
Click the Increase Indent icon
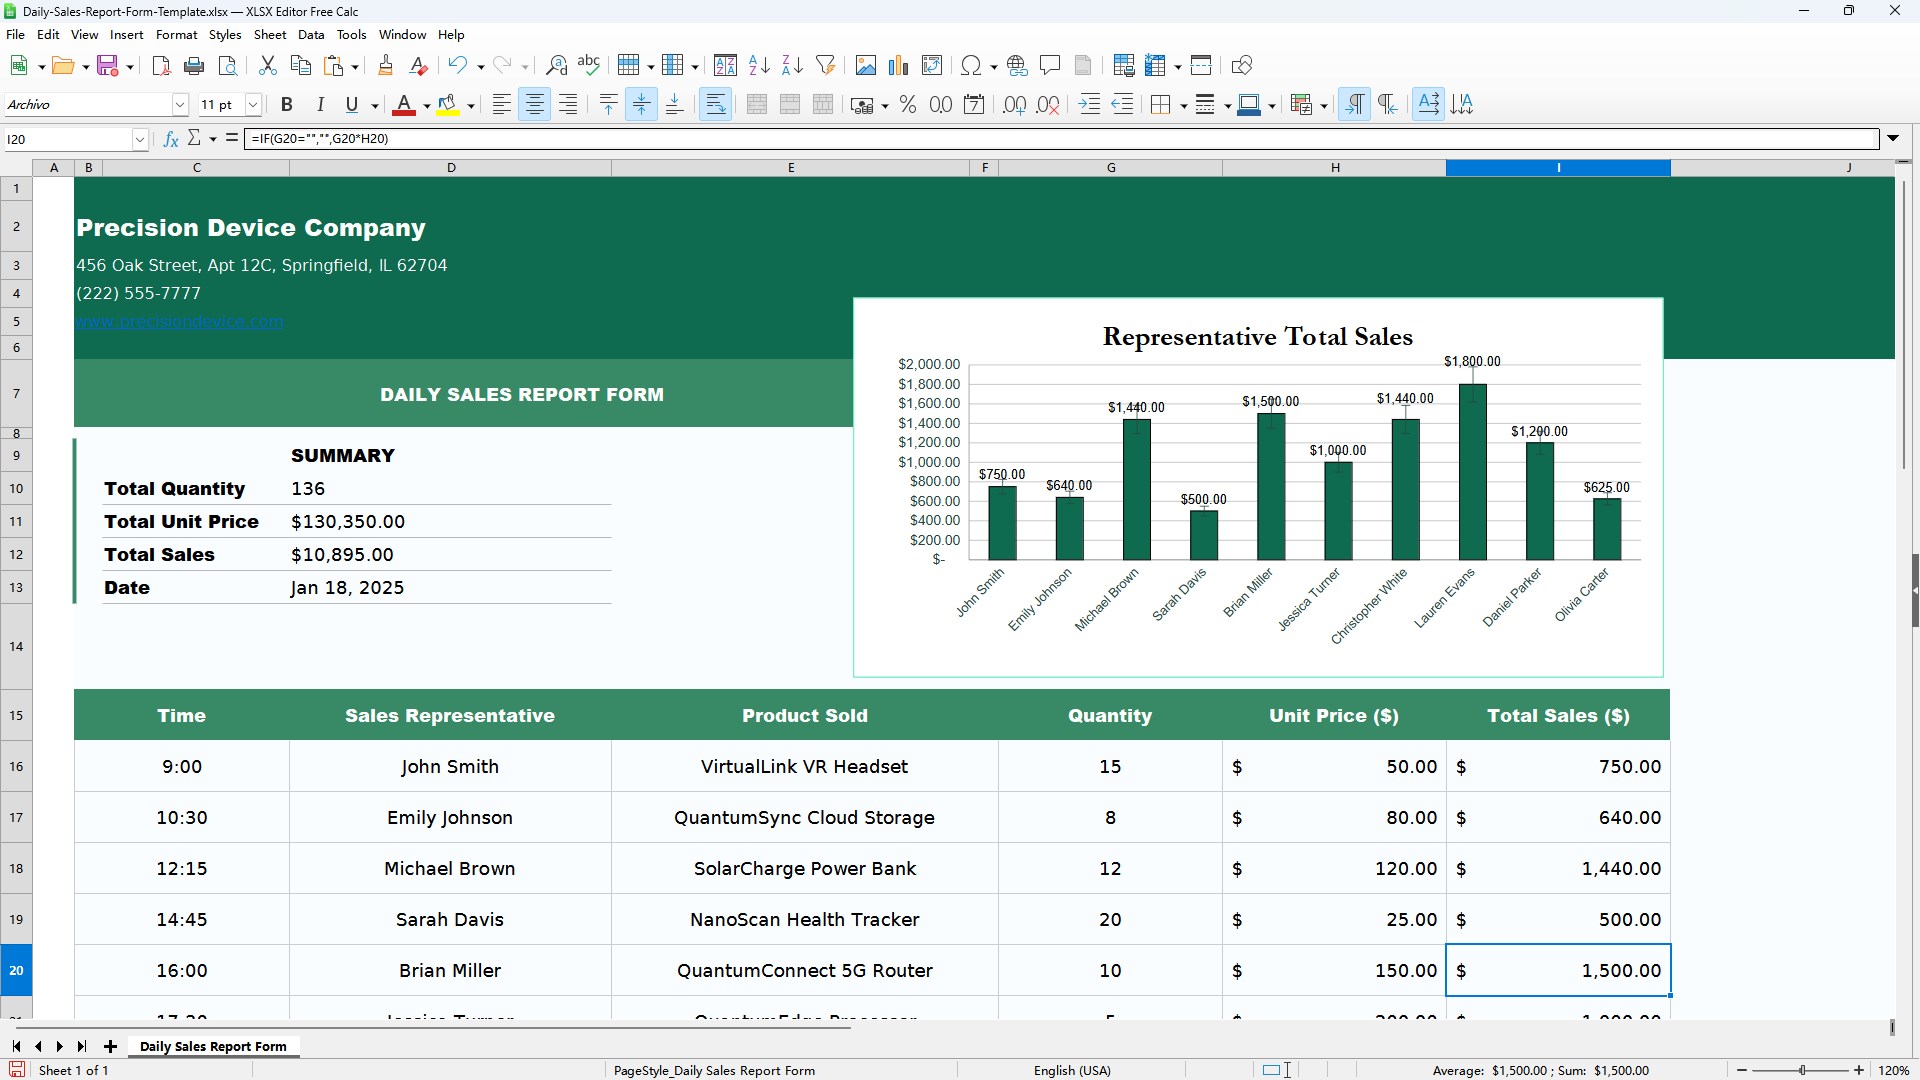point(1090,105)
